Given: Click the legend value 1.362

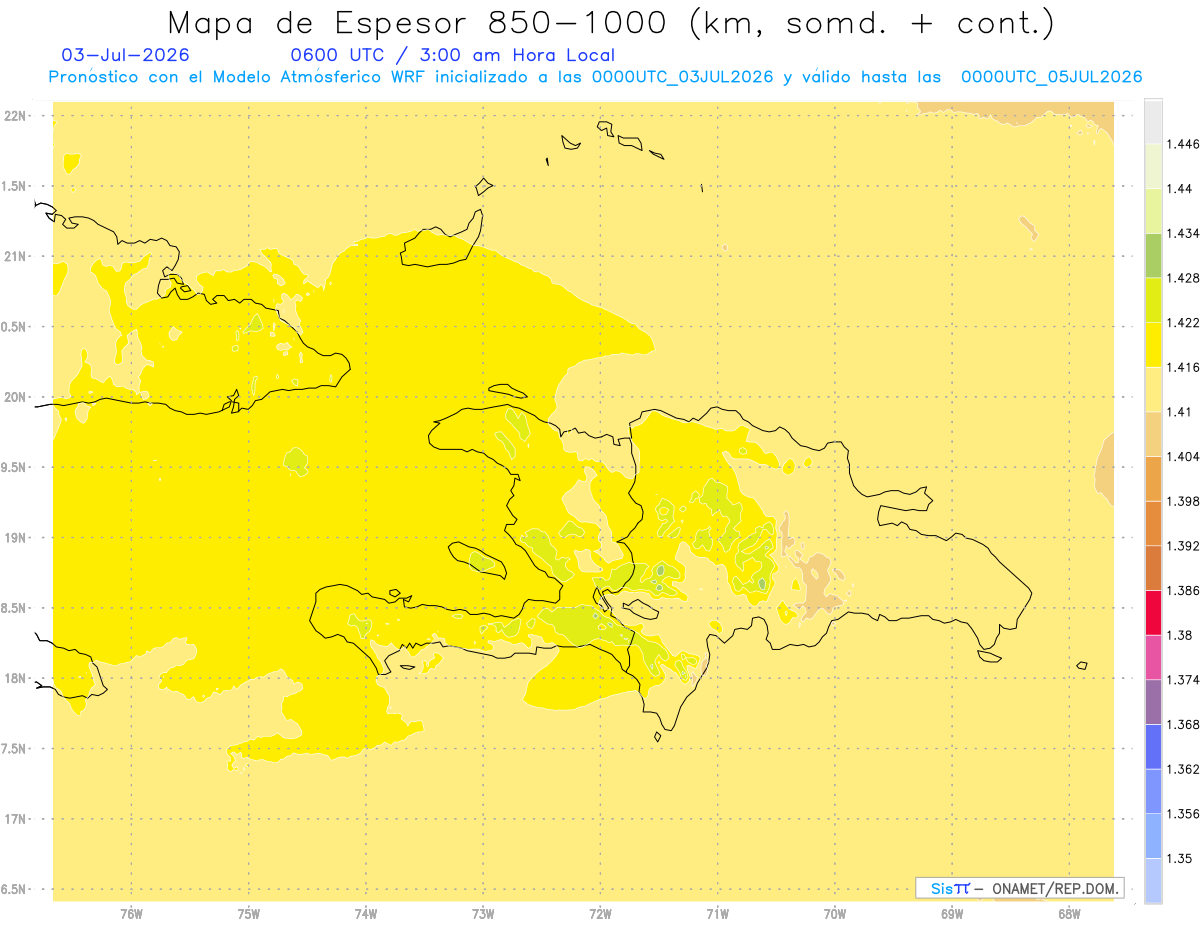Looking at the screenshot, I should coord(1182,769).
